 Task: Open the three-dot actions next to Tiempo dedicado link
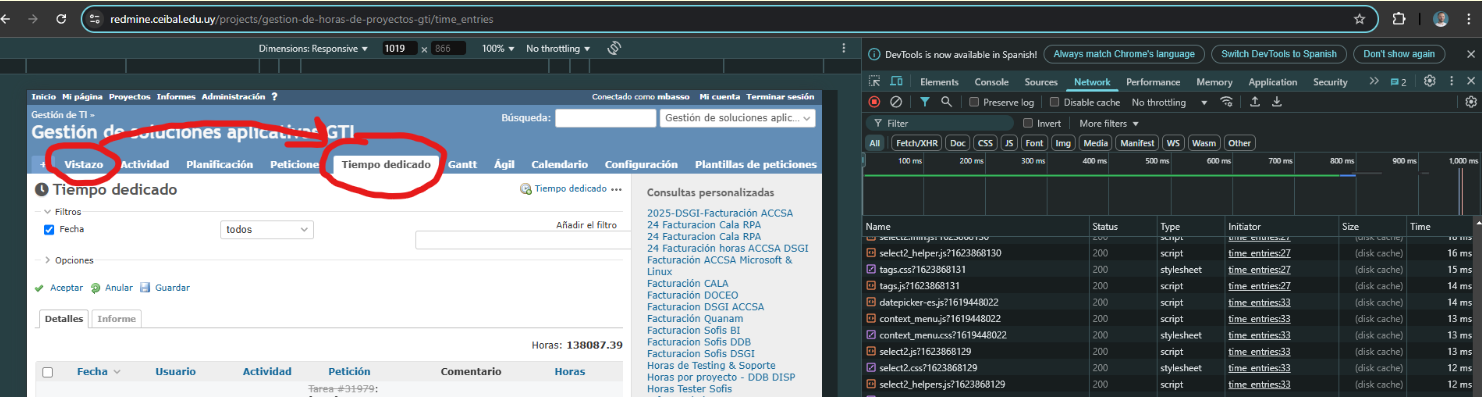pos(616,189)
